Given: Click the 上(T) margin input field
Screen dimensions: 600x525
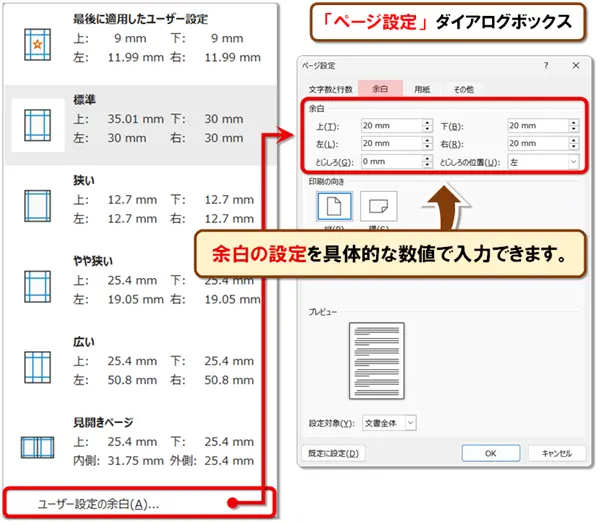Looking at the screenshot, I should pos(391,126).
